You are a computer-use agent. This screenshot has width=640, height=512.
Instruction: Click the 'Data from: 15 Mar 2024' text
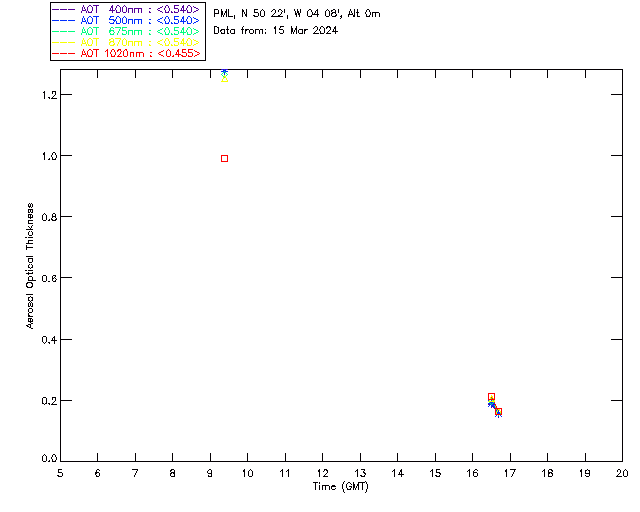pos(276,31)
